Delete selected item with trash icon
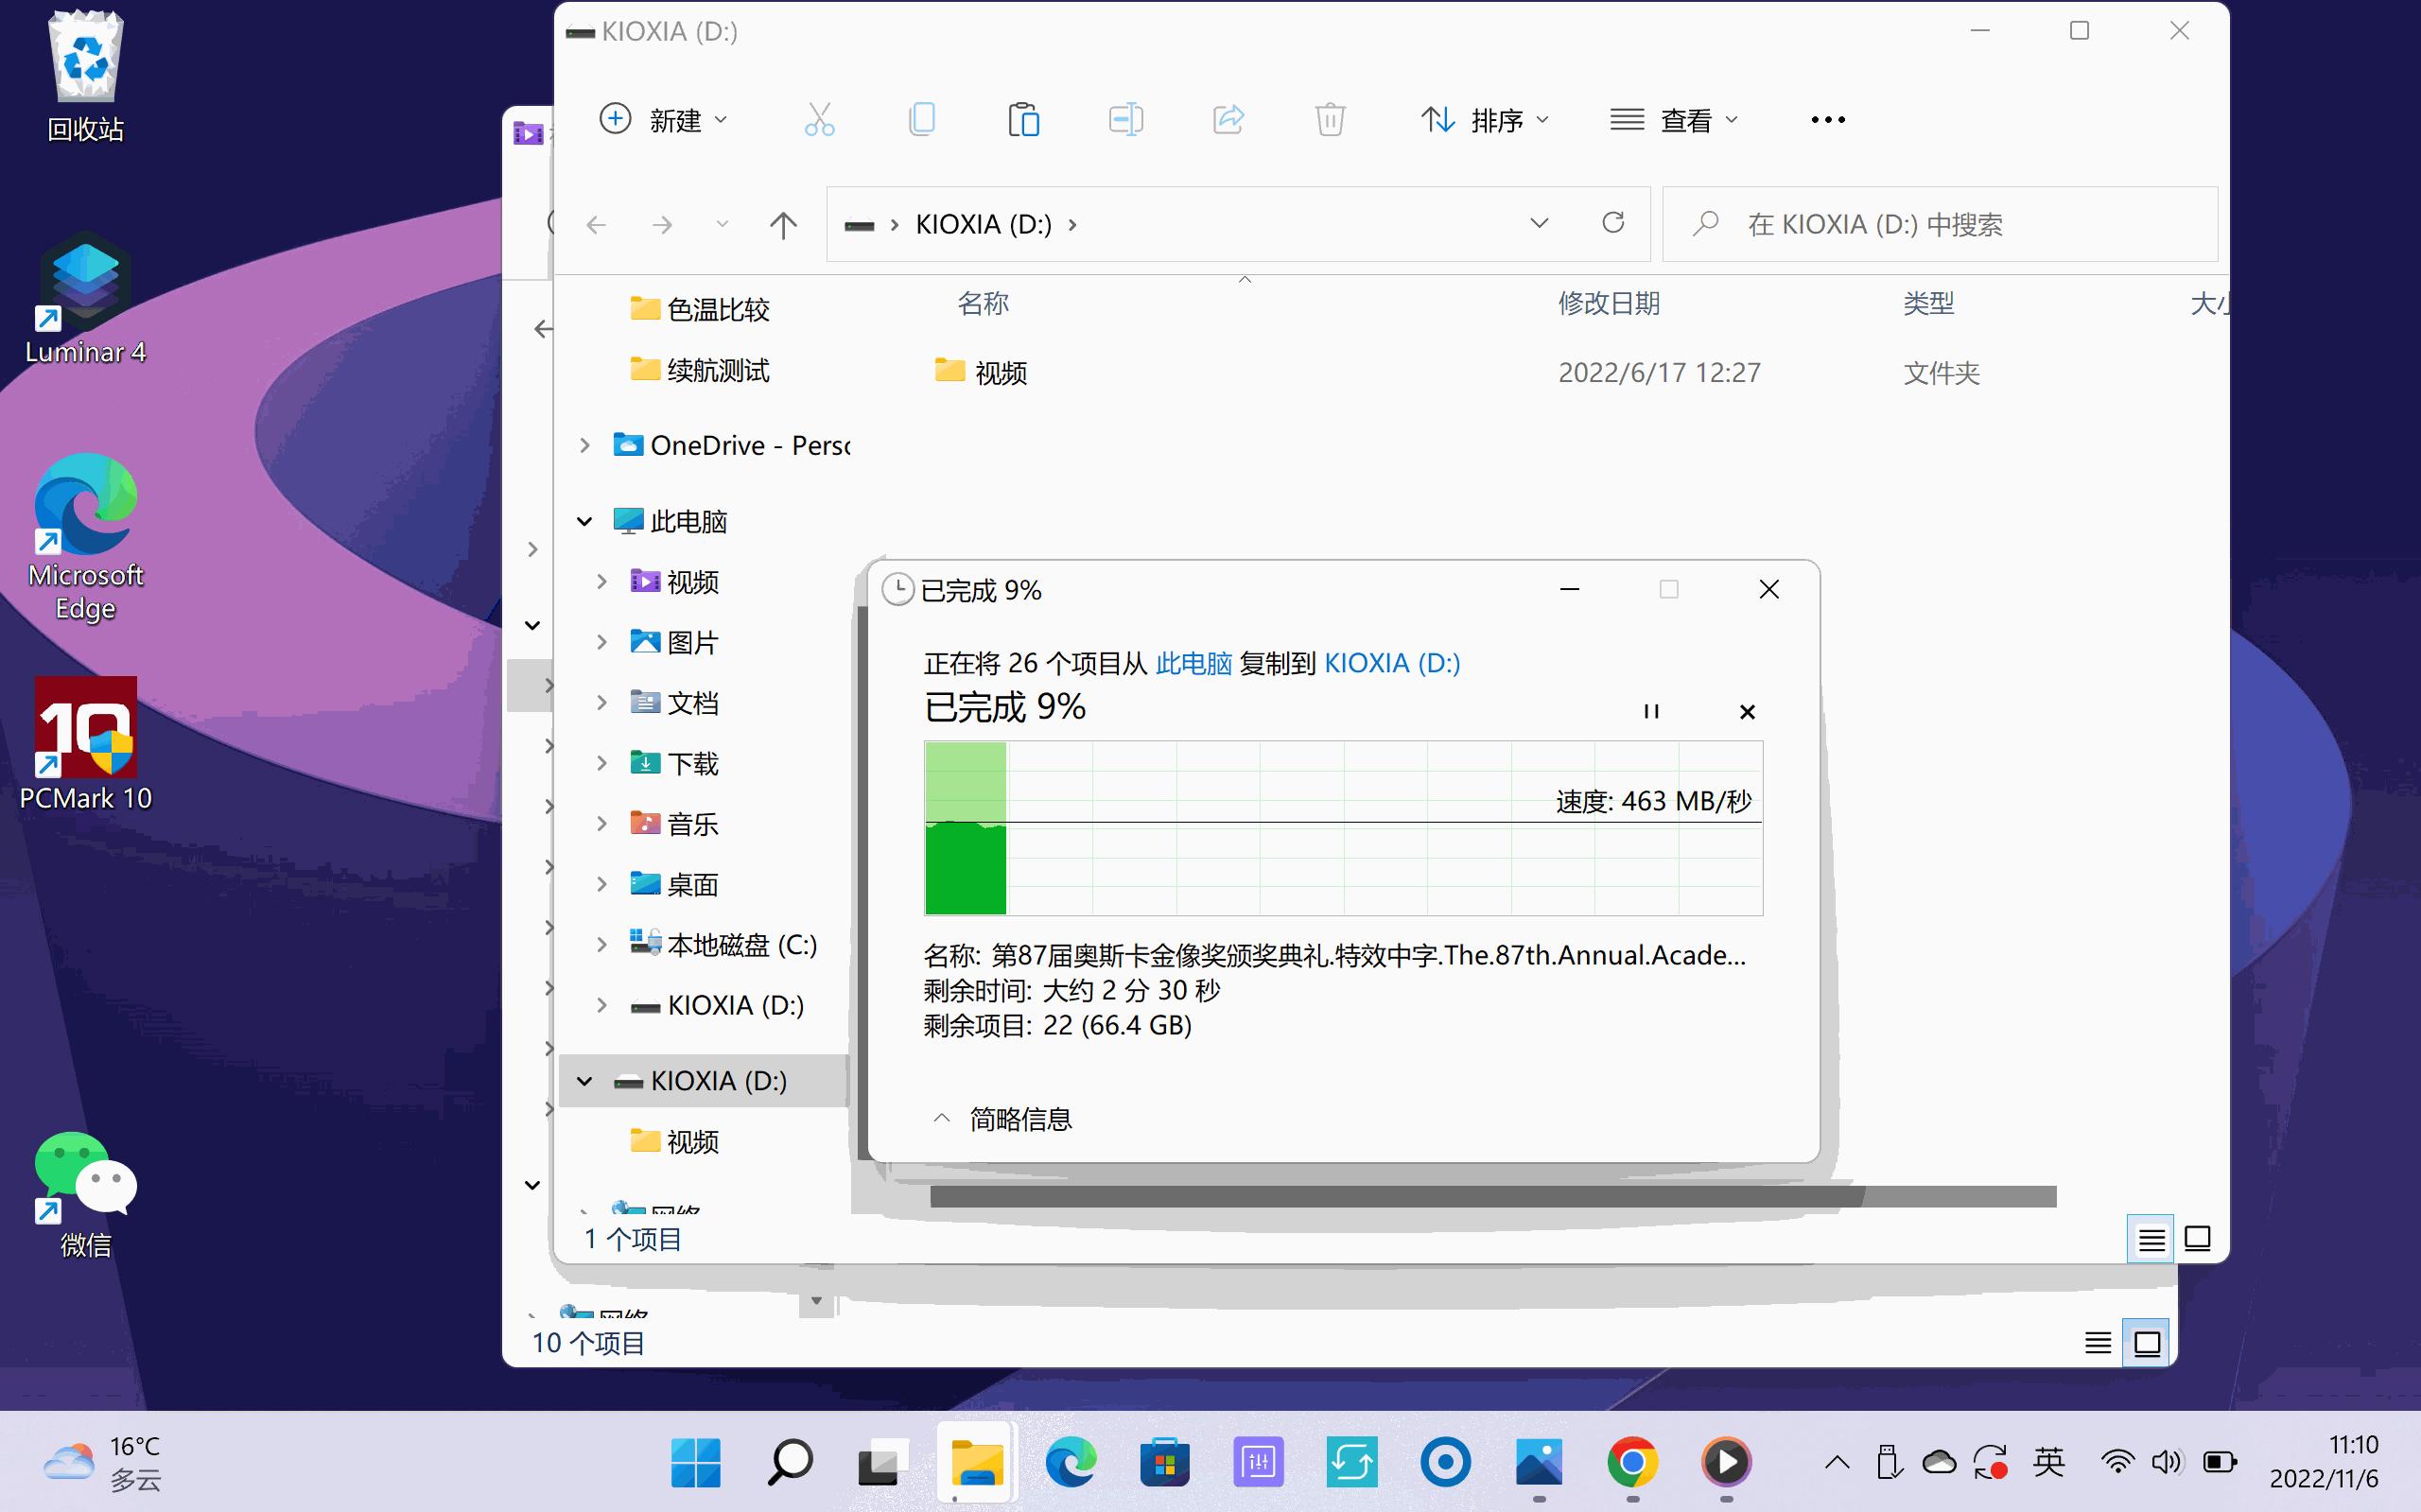2421x1512 pixels. coord(1330,119)
